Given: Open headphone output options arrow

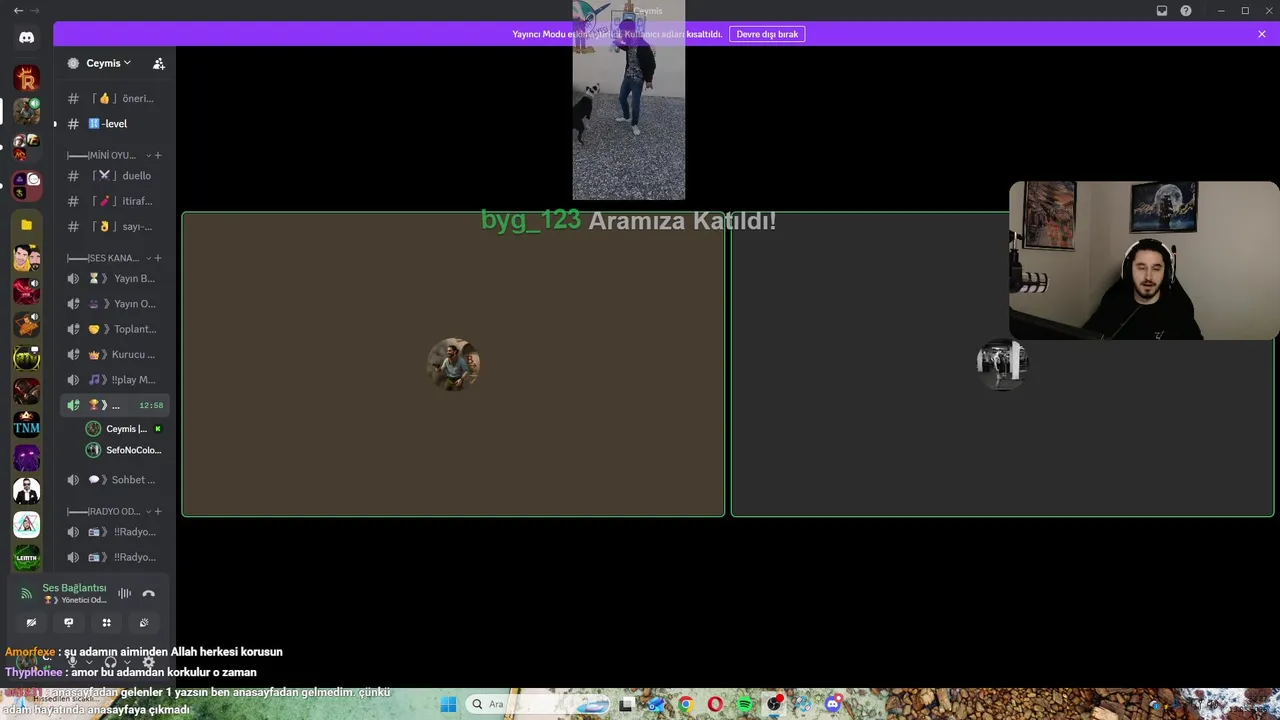Looking at the screenshot, I should click(x=127, y=661).
